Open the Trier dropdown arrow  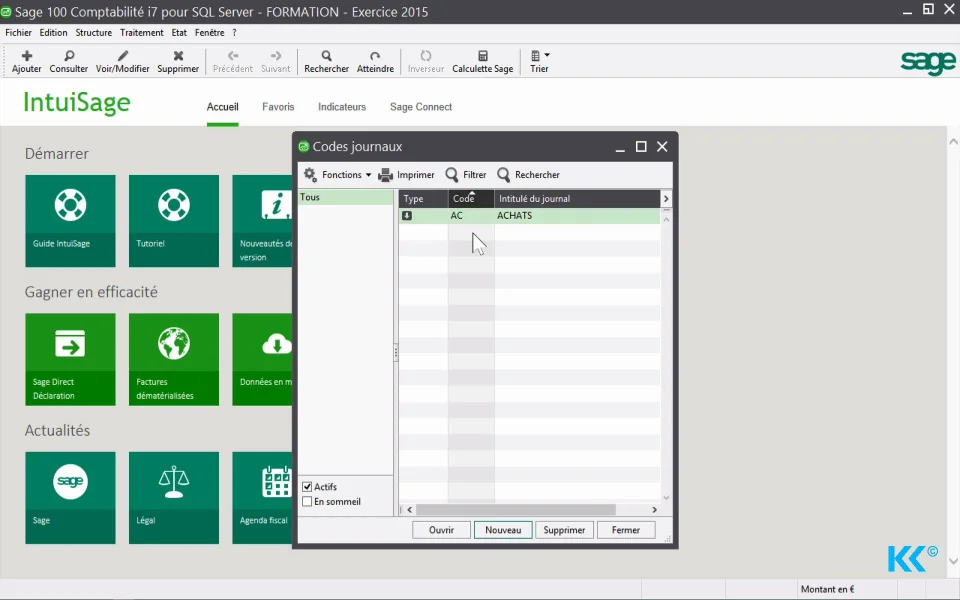pos(547,55)
